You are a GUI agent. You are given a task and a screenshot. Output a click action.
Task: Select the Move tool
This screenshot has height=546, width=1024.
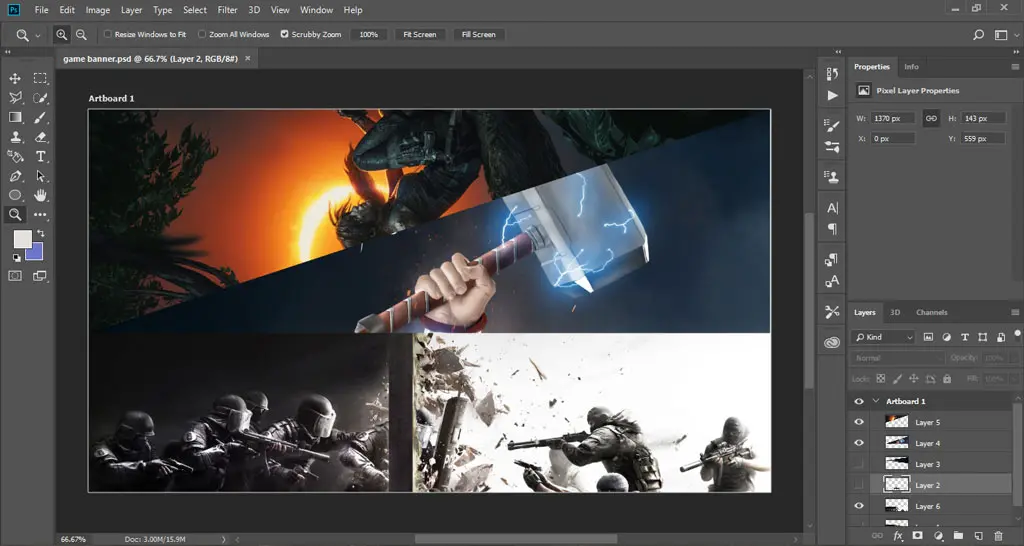15,78
